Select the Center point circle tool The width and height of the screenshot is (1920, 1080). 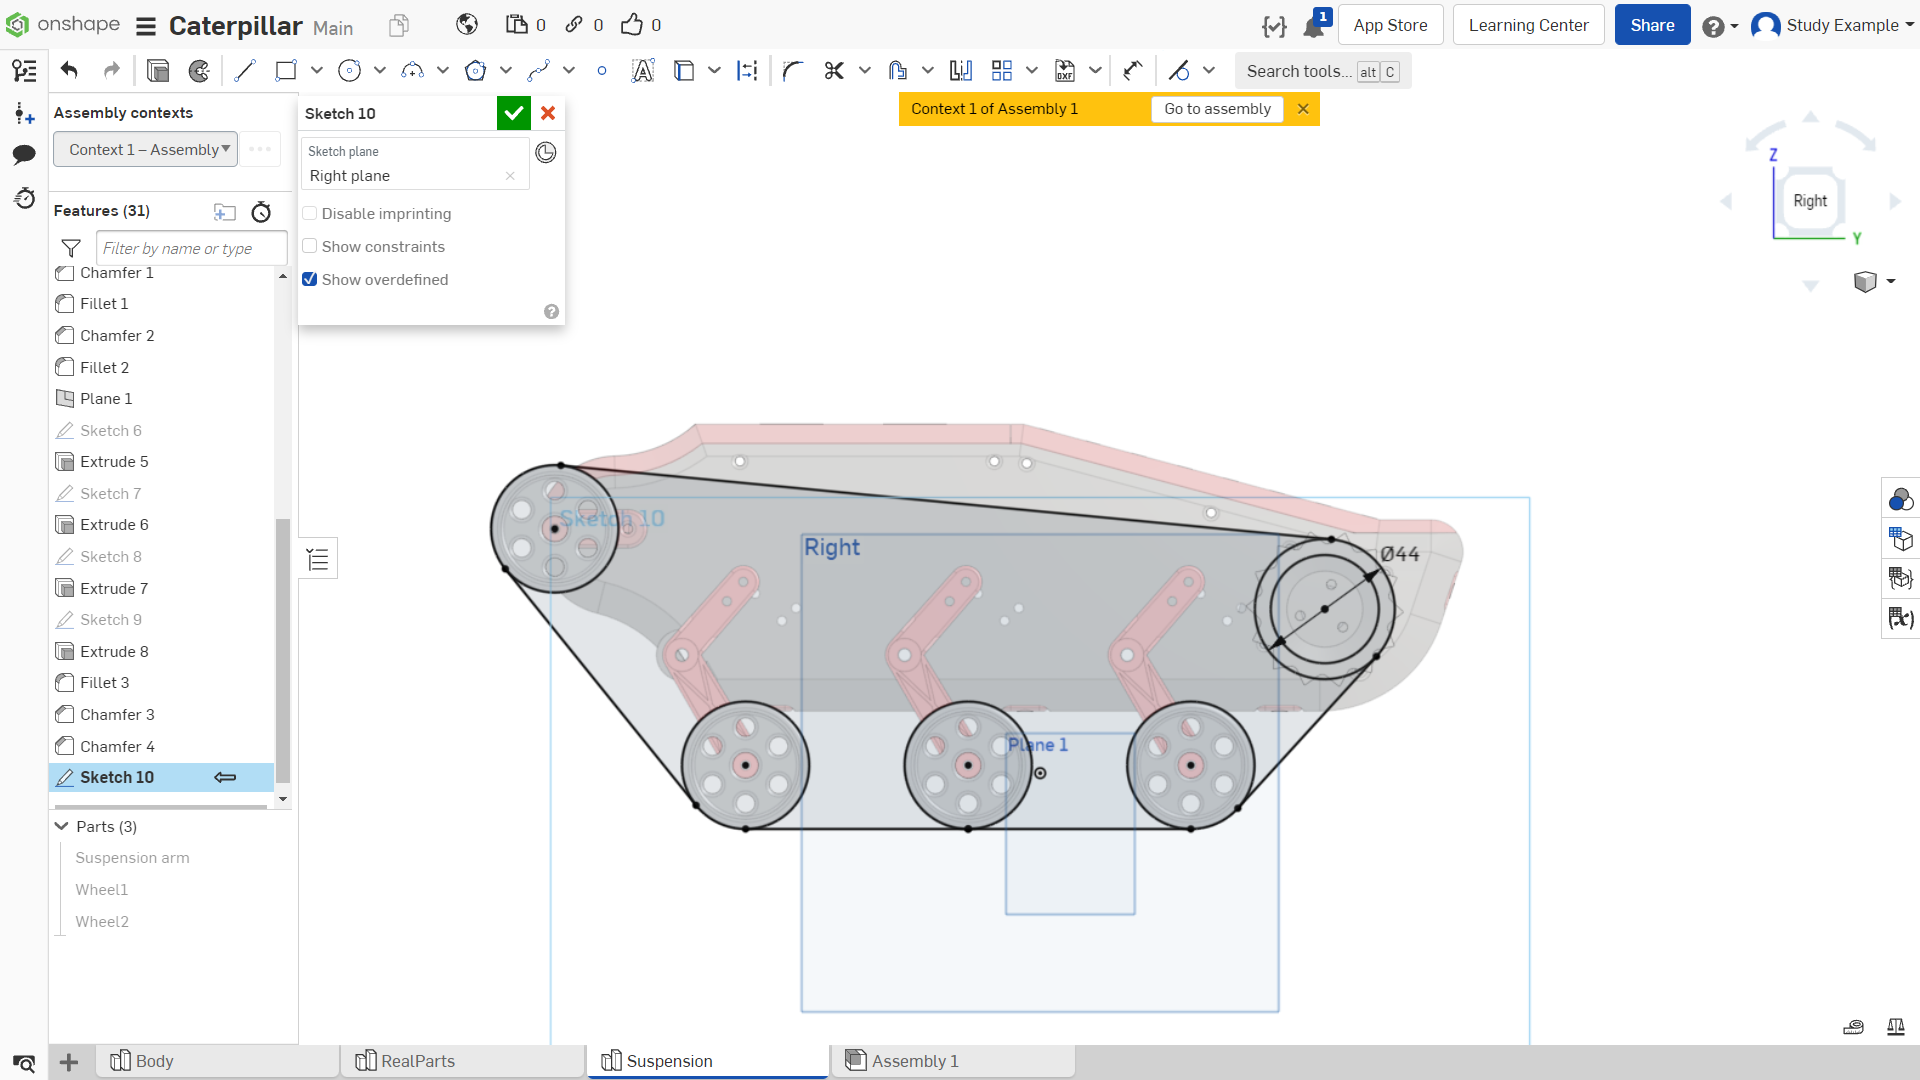click(349, 71)
